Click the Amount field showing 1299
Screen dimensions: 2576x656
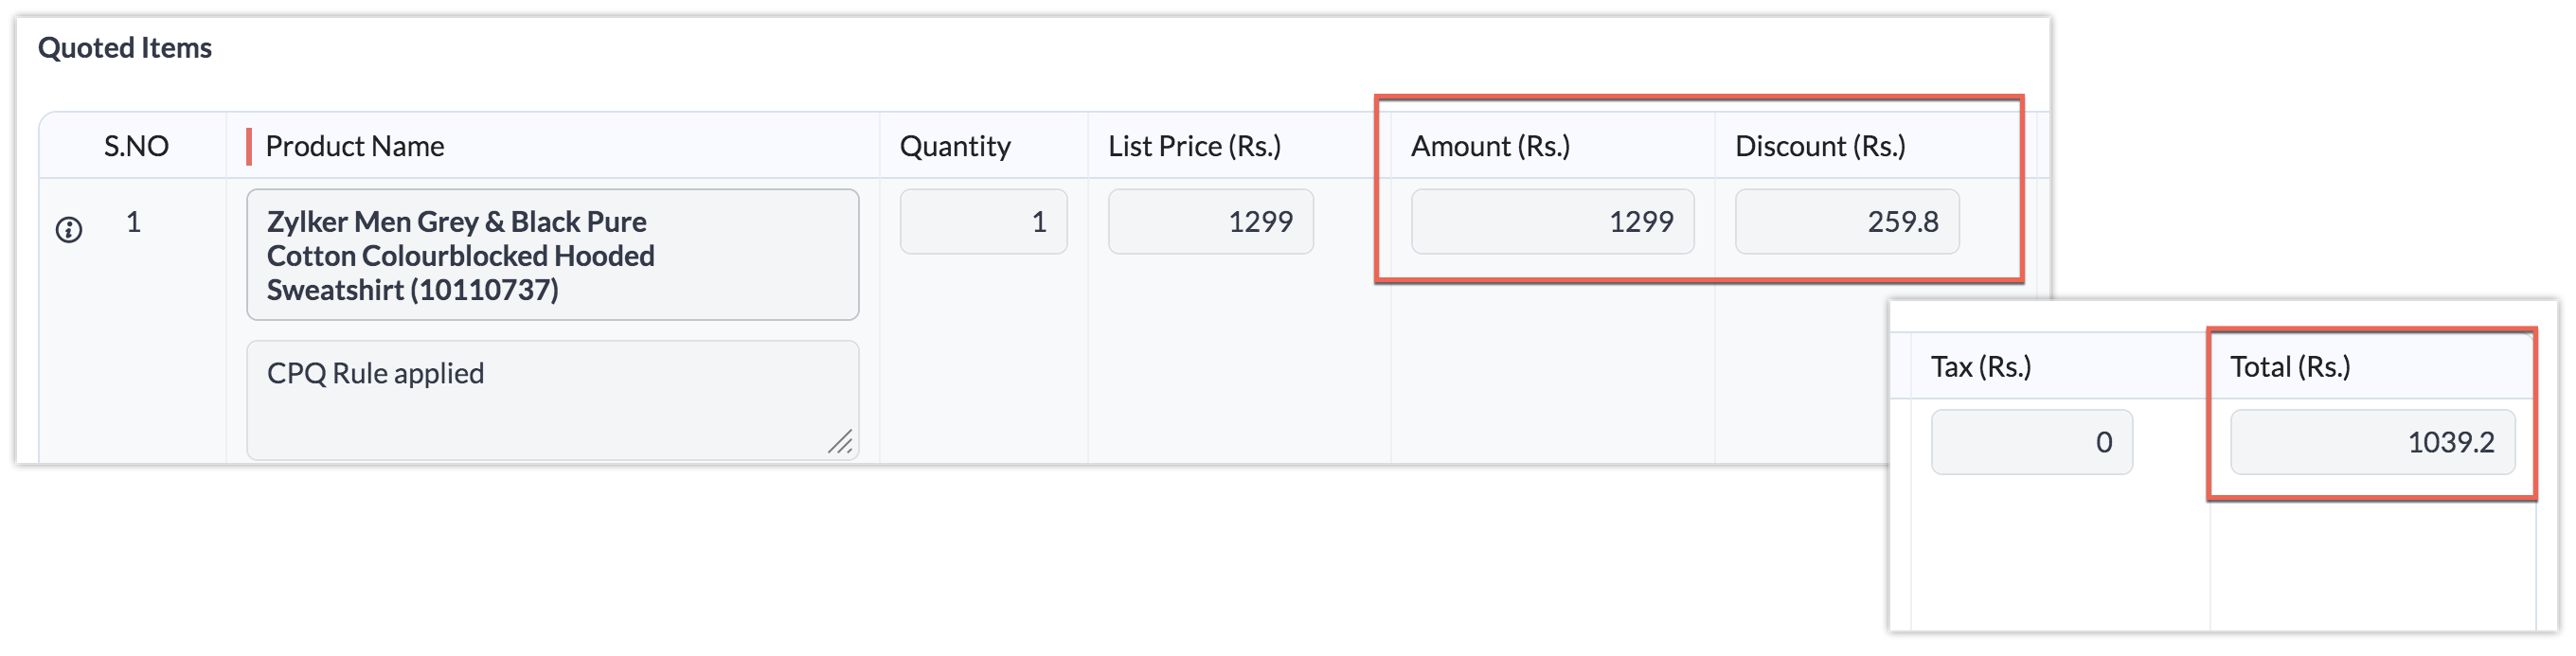(1552, 222)
